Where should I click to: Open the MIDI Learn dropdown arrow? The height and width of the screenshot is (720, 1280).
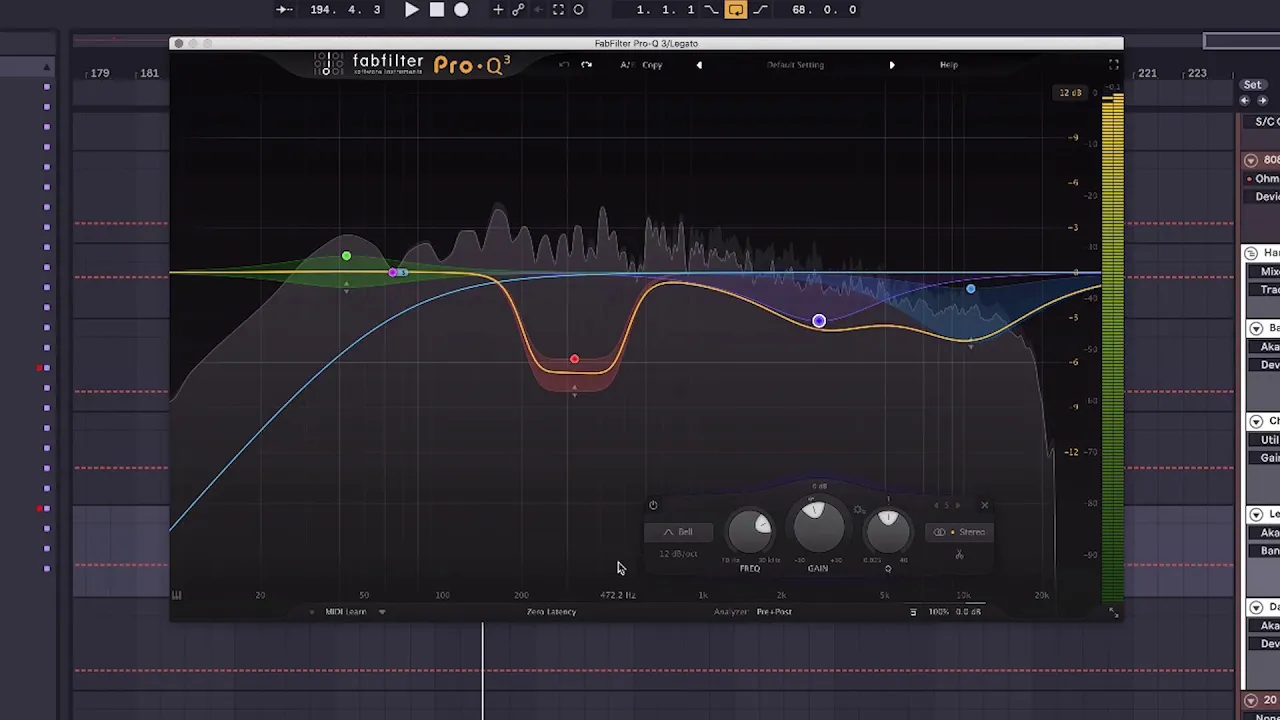pos(381,612)
